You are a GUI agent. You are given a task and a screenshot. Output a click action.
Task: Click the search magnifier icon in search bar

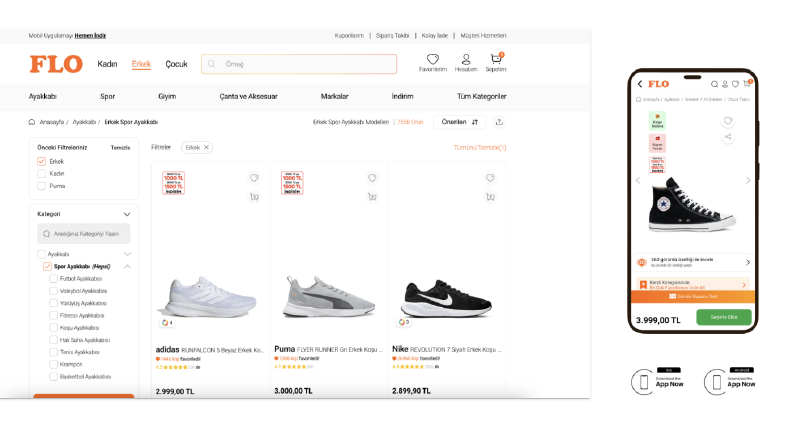point(211,64)
